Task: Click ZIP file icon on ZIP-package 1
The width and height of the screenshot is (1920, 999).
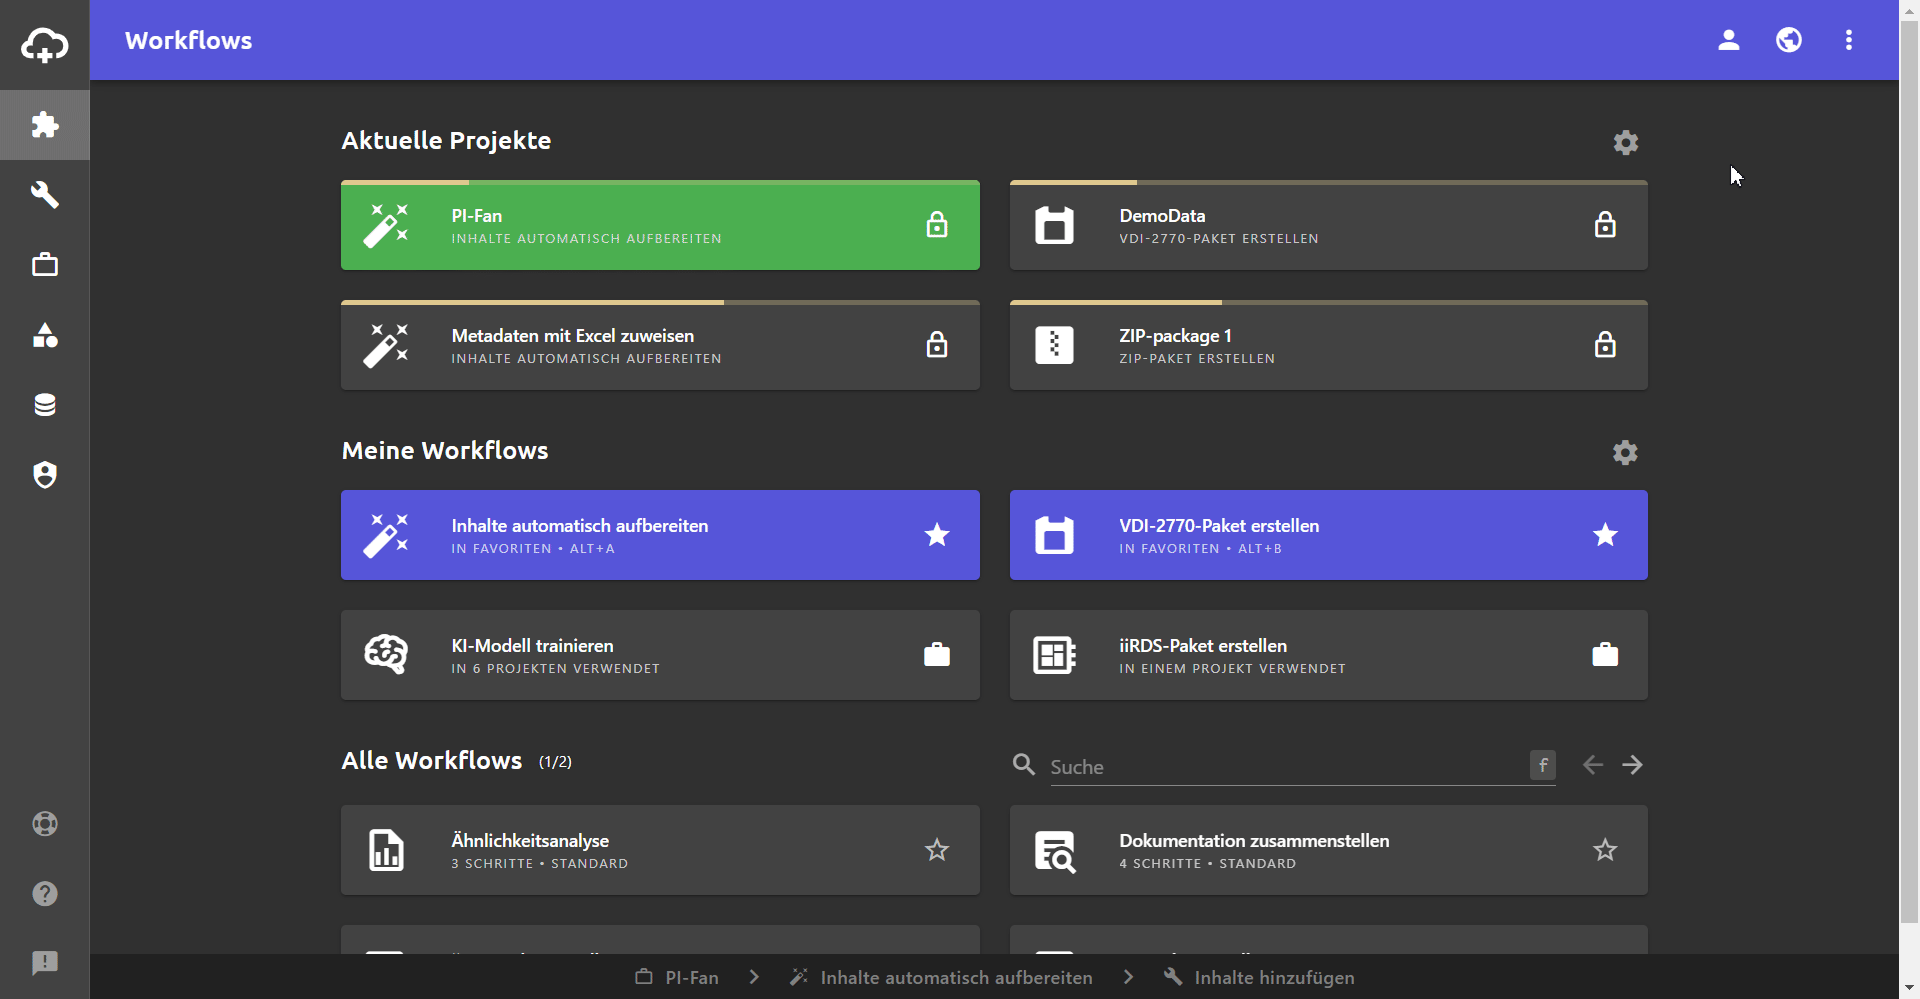Action: click(x=1054, y=345)
